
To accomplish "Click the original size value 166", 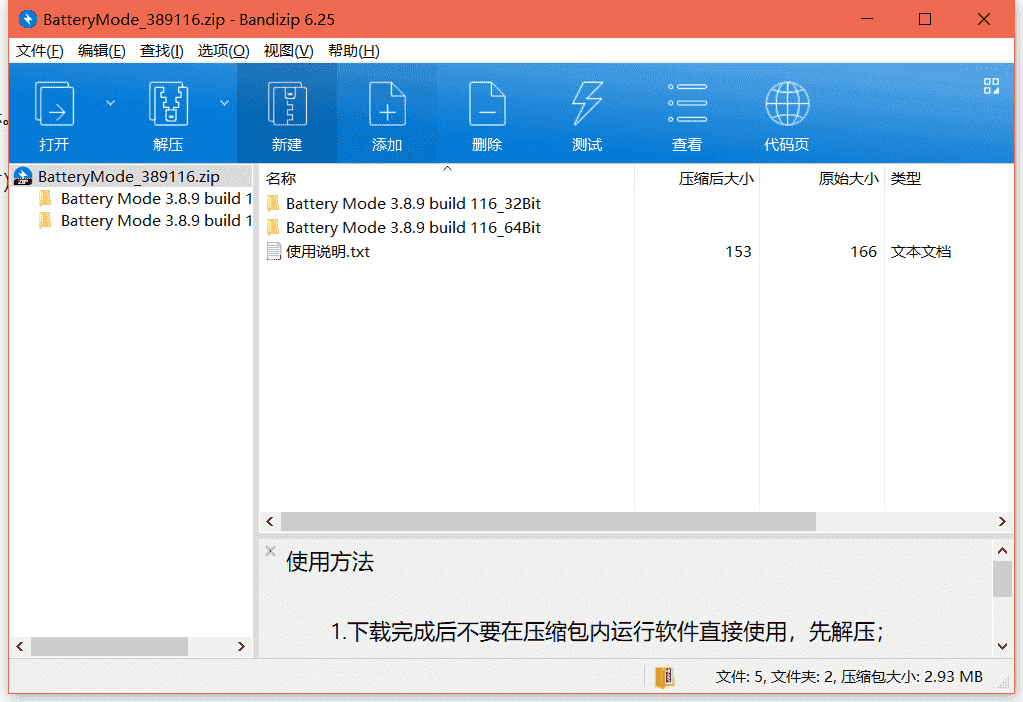I will pos(863,252).
